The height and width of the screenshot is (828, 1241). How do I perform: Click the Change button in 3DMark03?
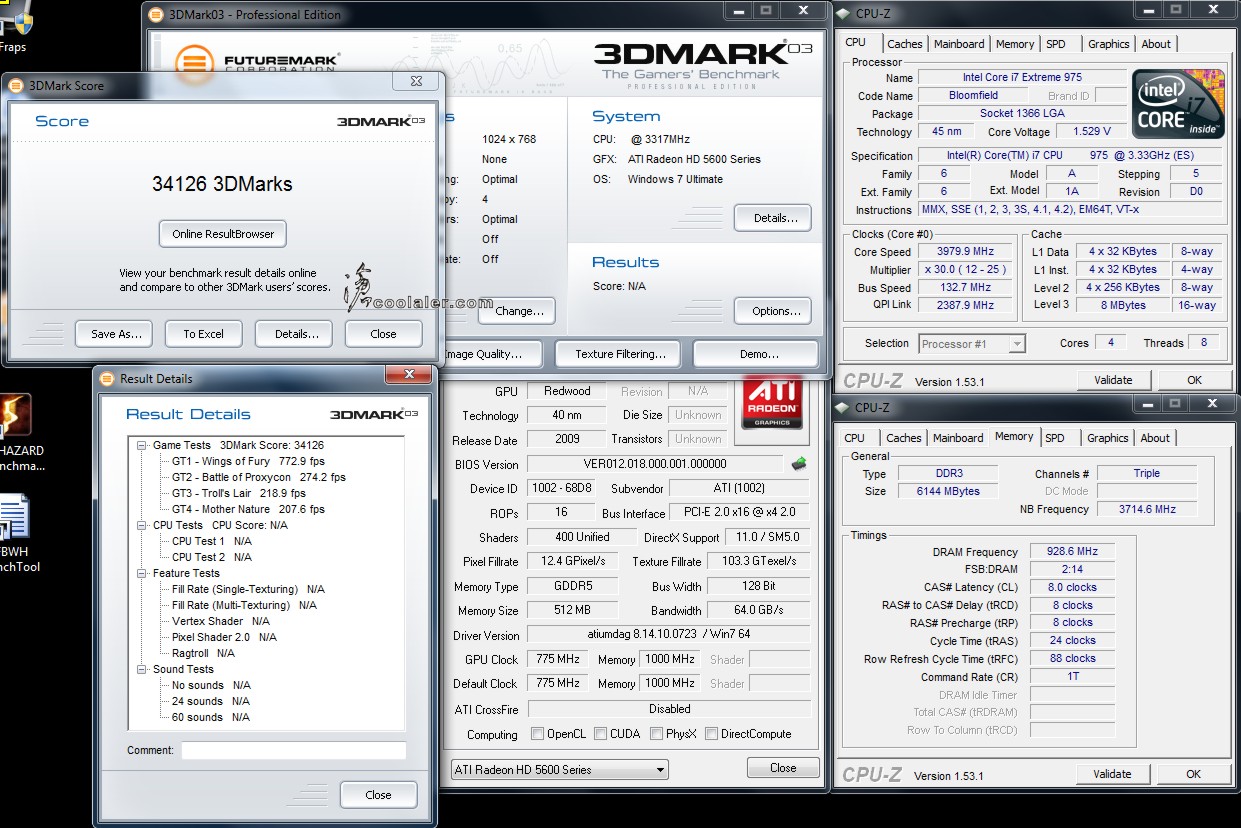[x=519, y=311]
